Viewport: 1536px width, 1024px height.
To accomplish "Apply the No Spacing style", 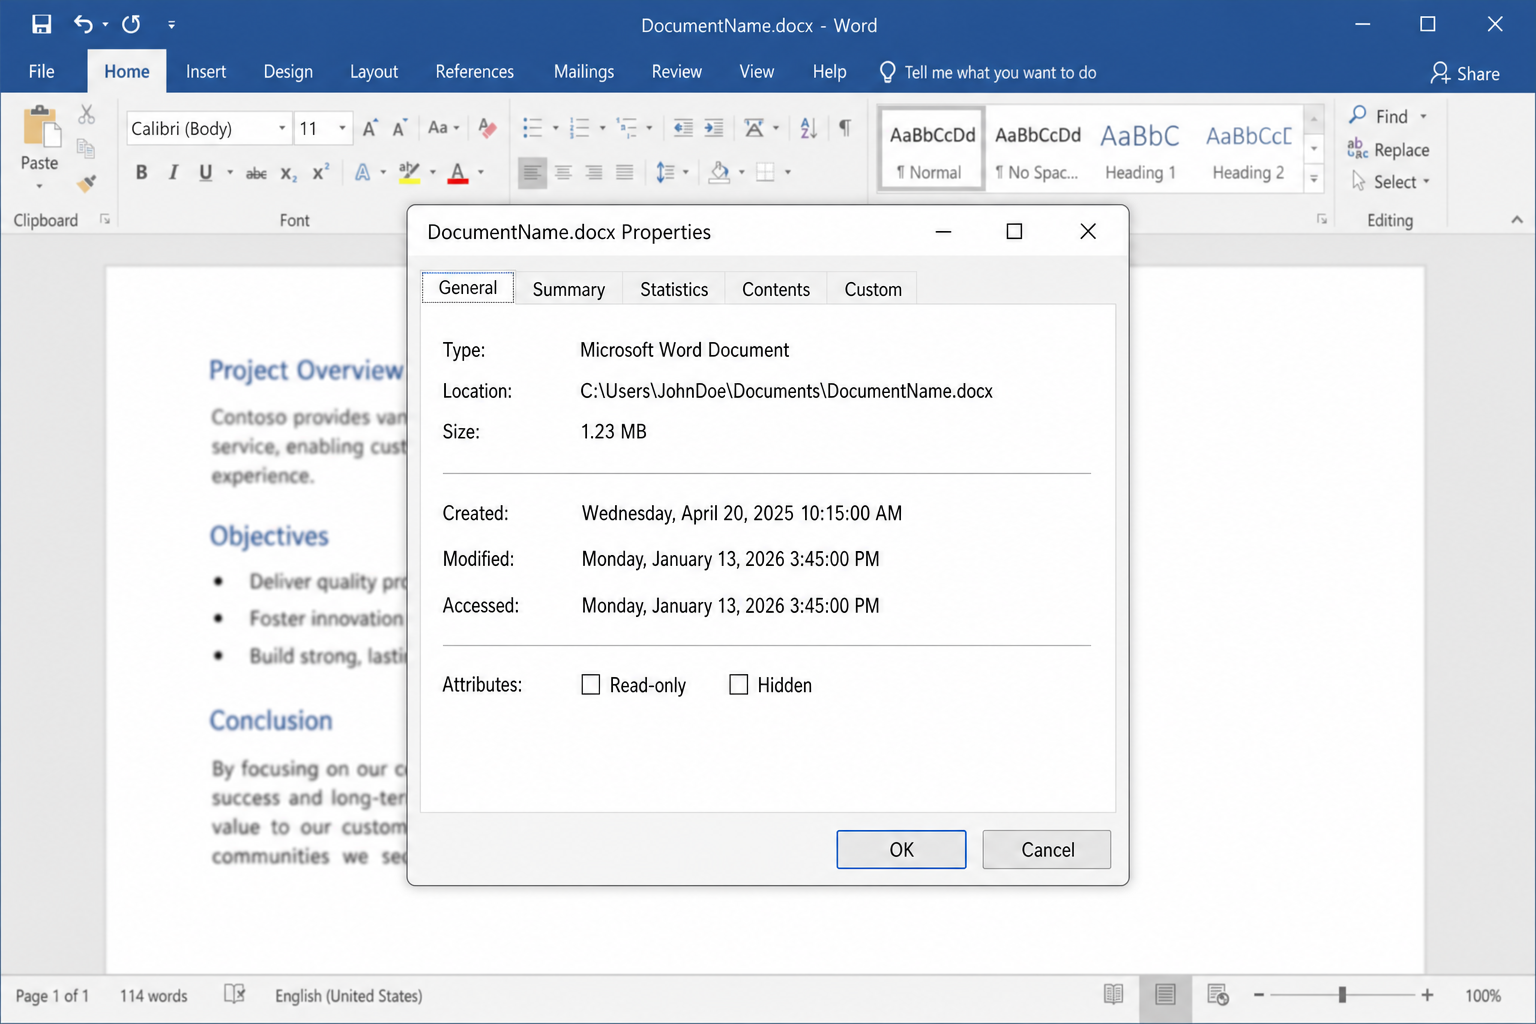I will [1037, 149].
